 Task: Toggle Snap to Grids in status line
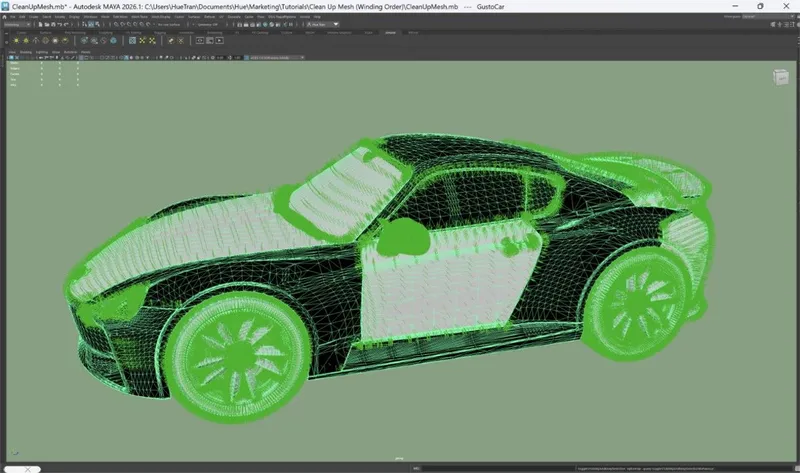click(x=116, y=24)
